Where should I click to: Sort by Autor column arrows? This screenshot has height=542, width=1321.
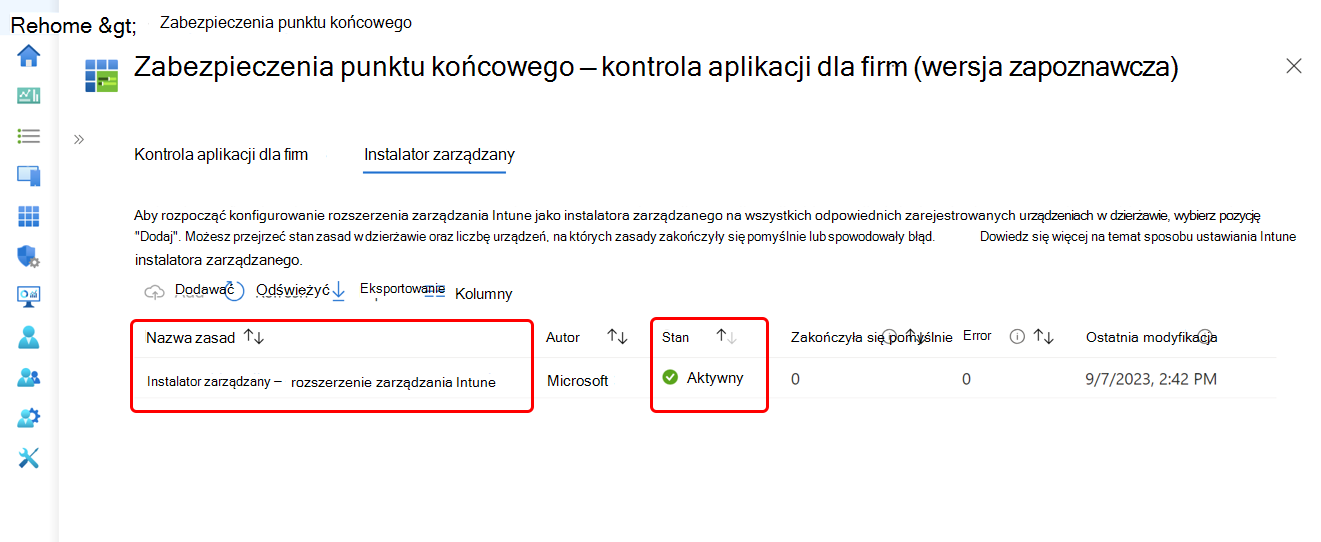(x=617, y=337)
